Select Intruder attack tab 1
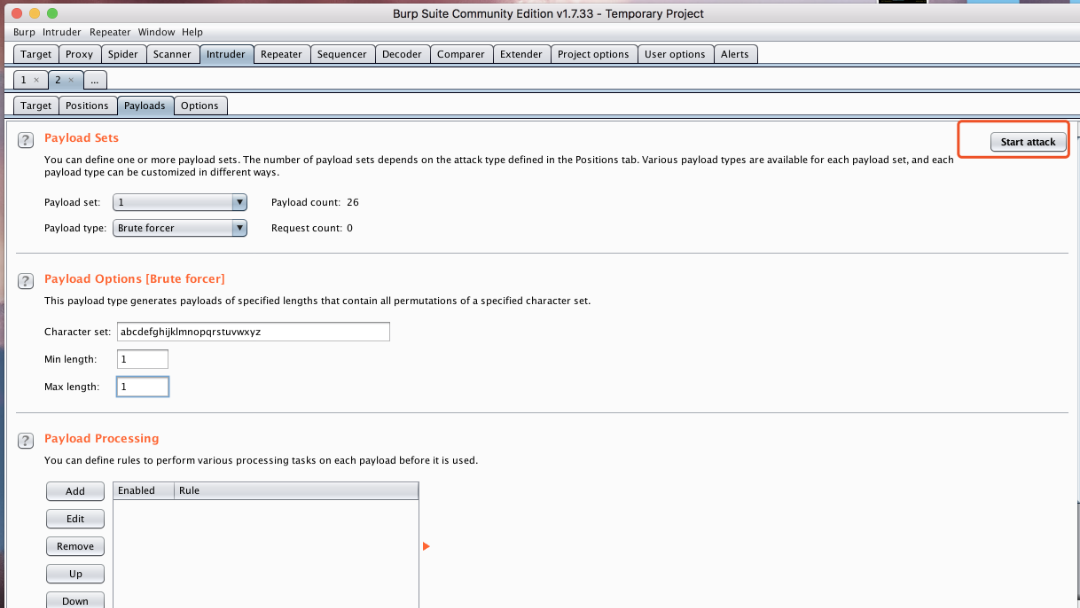 pyautogui.click(x=23, y=80)
